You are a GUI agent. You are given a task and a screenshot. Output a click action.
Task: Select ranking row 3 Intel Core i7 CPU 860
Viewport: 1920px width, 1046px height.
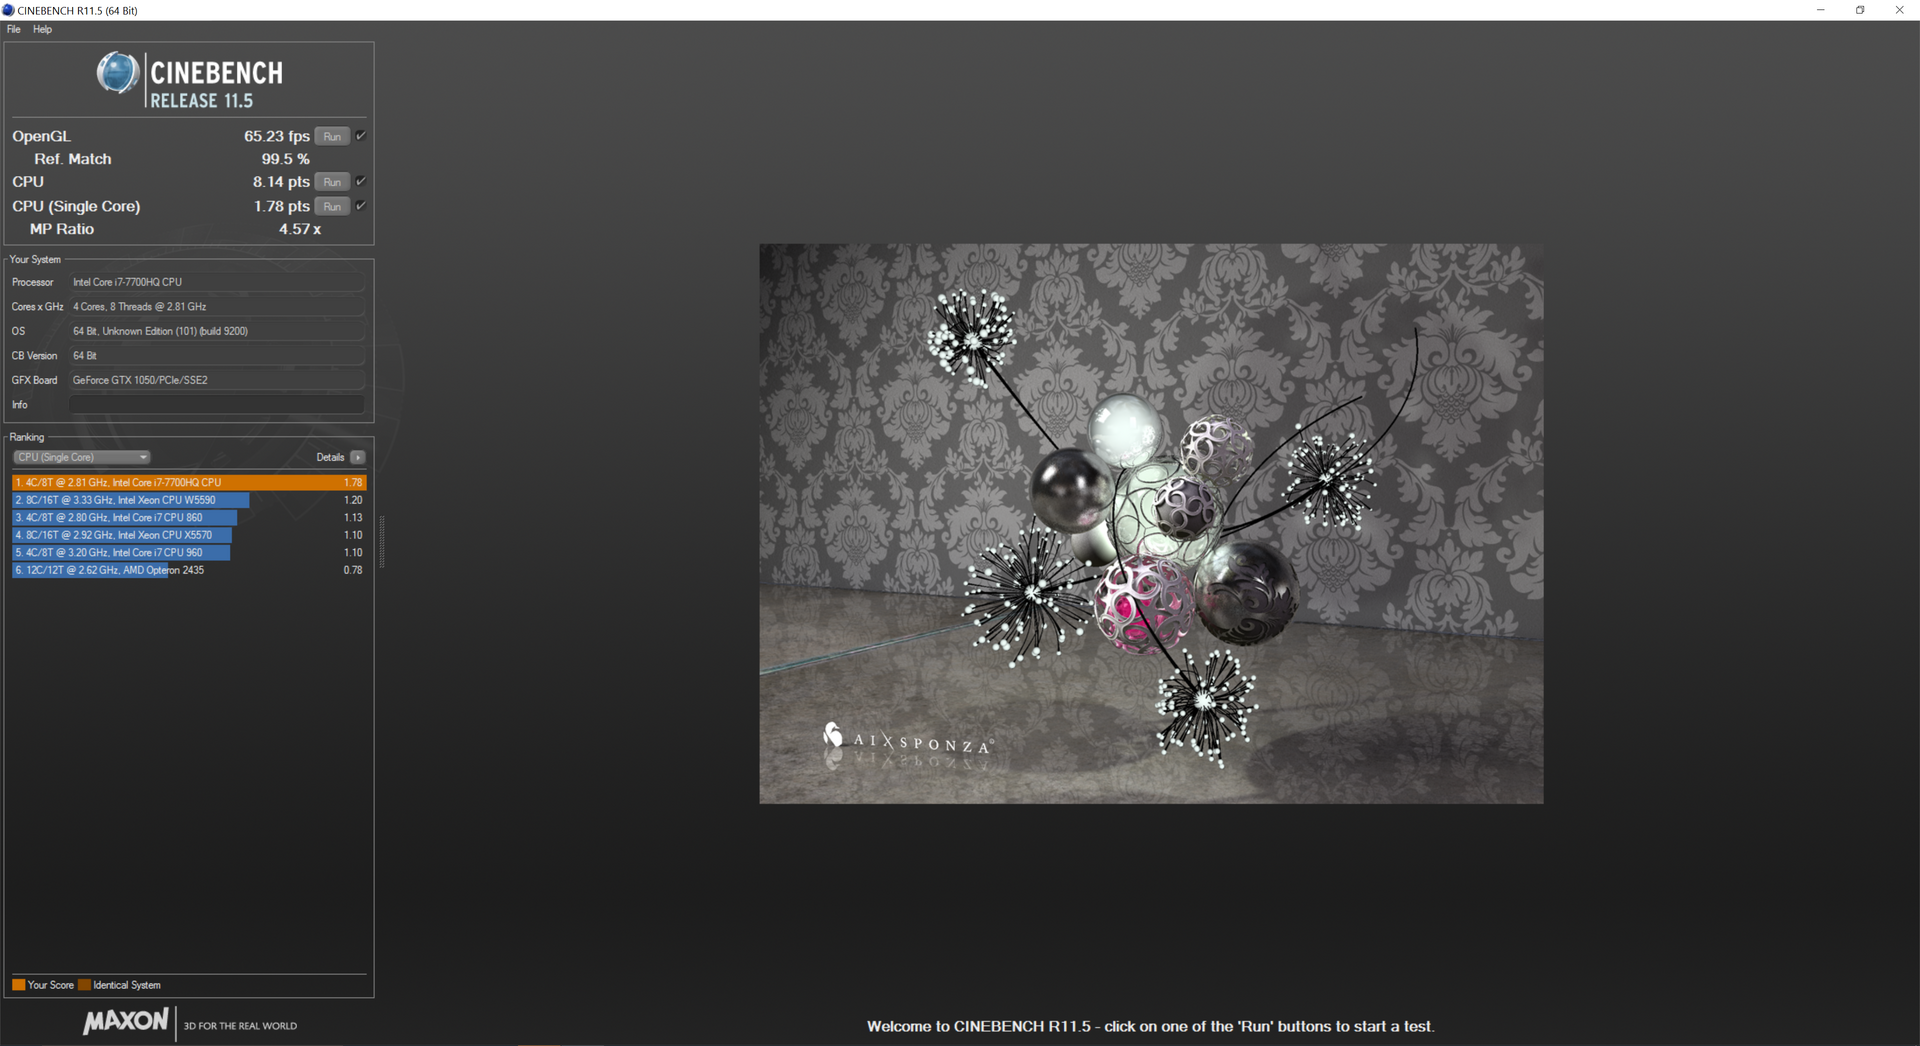click(x=189, y=518)
